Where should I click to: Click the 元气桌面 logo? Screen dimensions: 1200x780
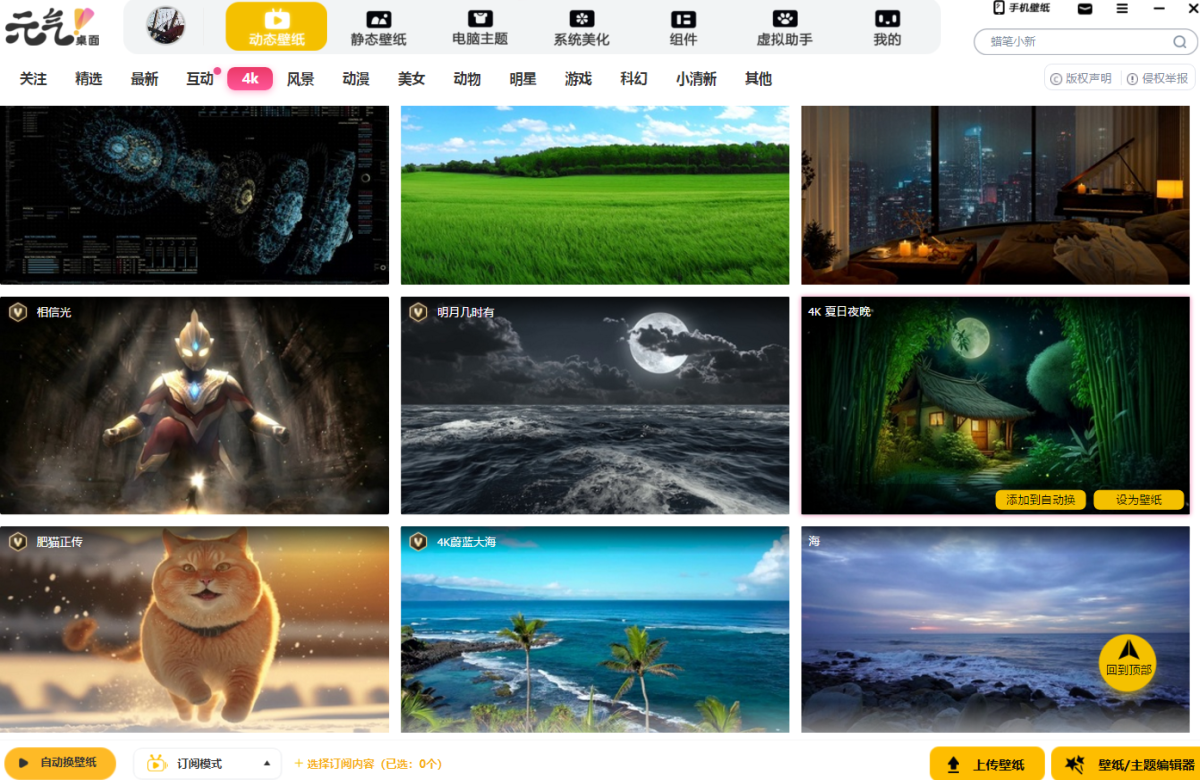pyautogui.click(x=52, y=26)
